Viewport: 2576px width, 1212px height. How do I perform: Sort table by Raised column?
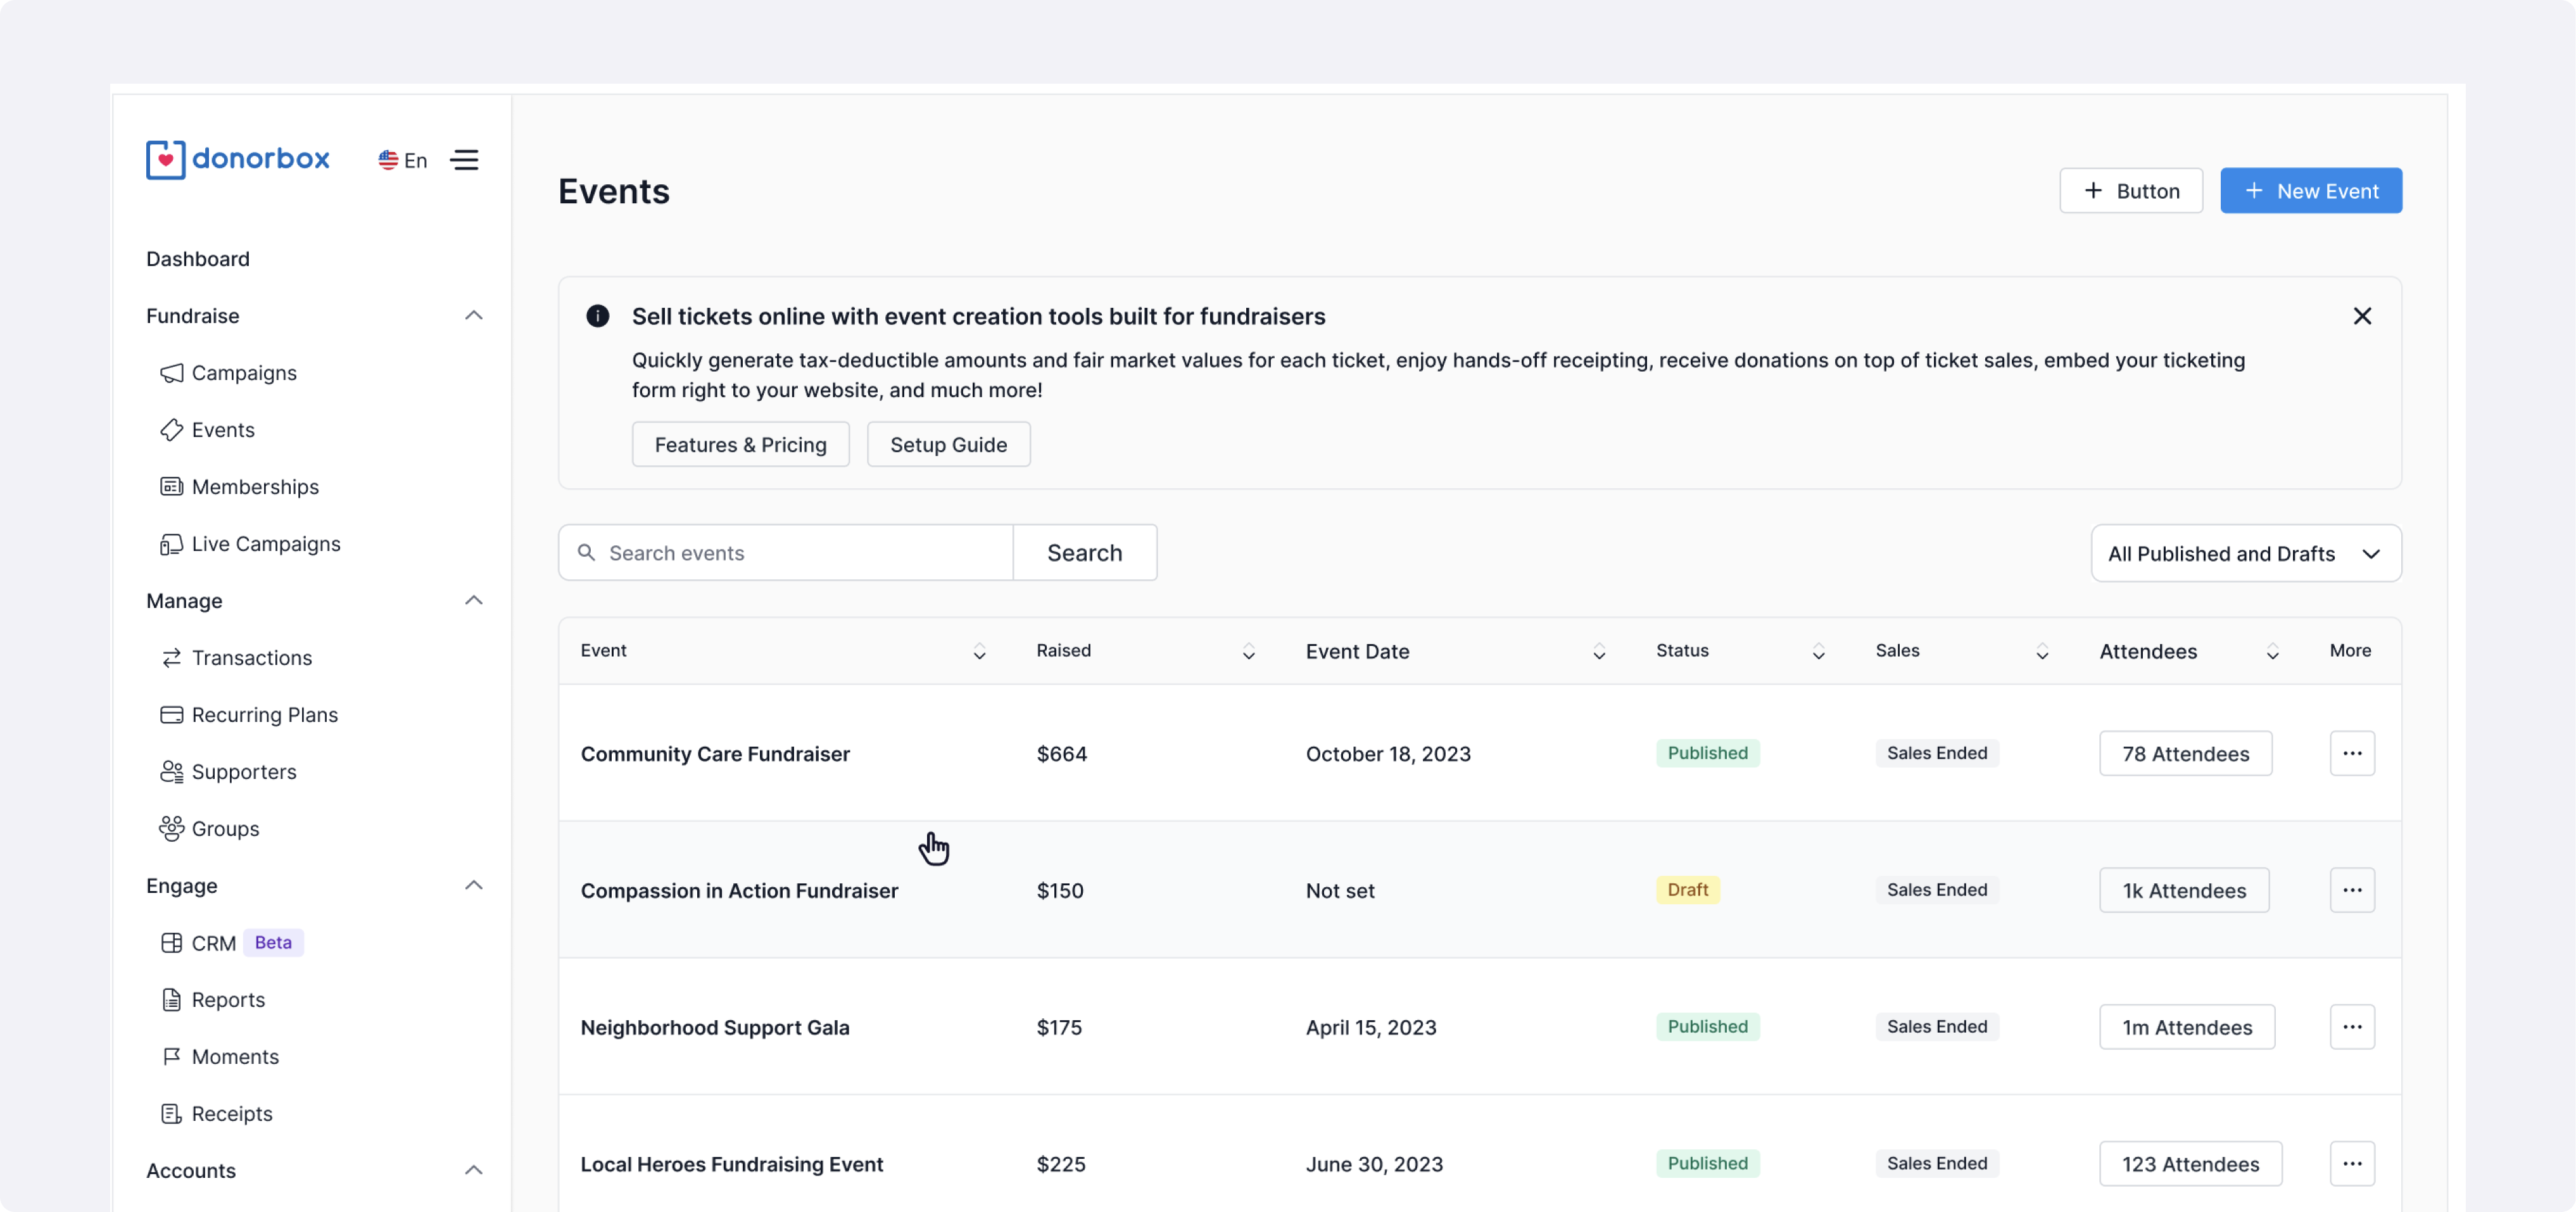pyautogui.click(x=1248, y=652)
